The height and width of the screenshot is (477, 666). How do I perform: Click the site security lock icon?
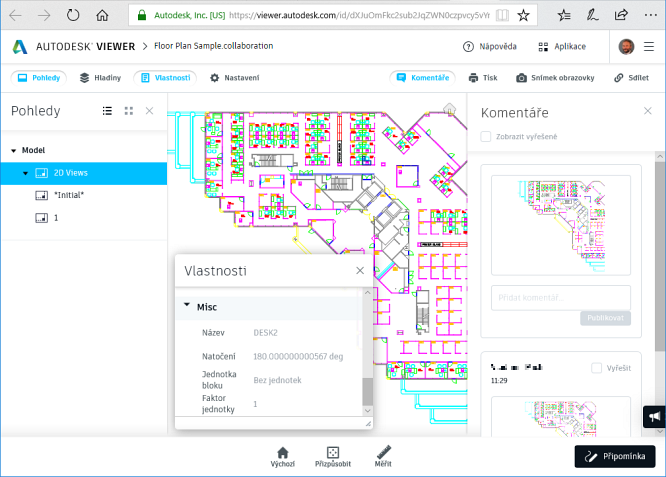point(142,16)
